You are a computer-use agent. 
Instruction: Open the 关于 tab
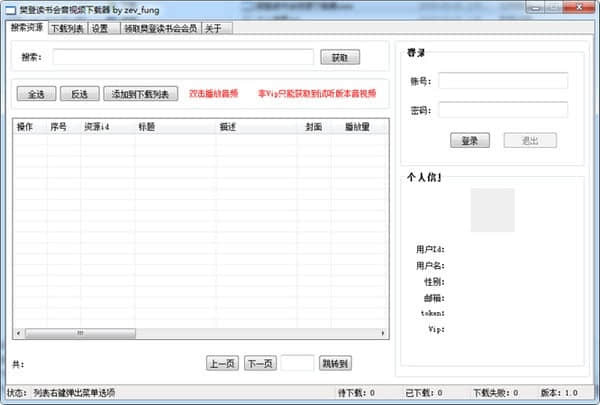tap(217, 29)
